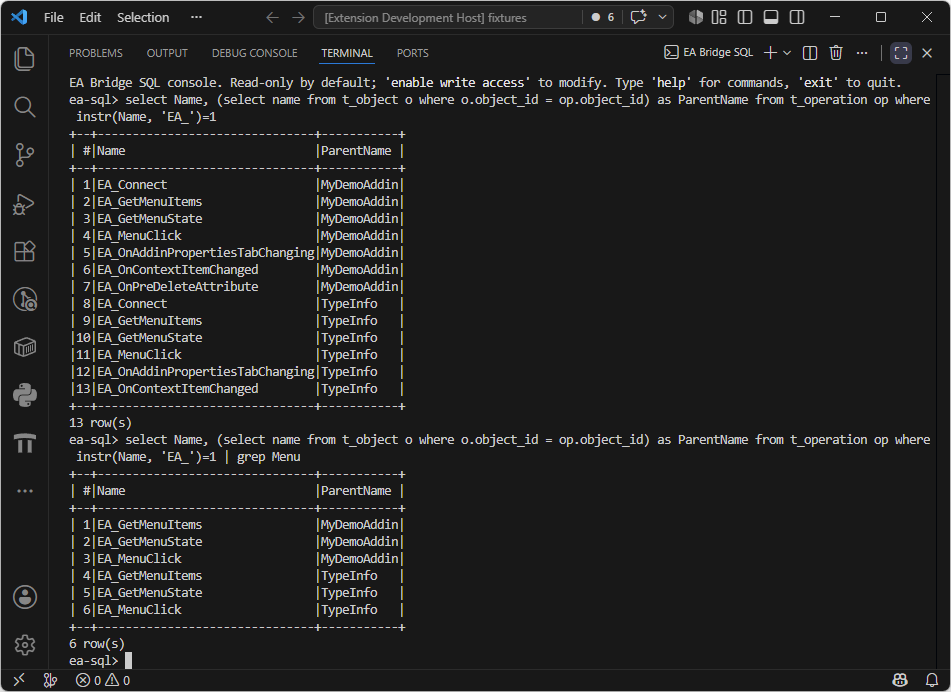Click EA_OnPreDeleteAttribute row in first table
Viewport: 951px width, 692px height.
pos(237,286)
